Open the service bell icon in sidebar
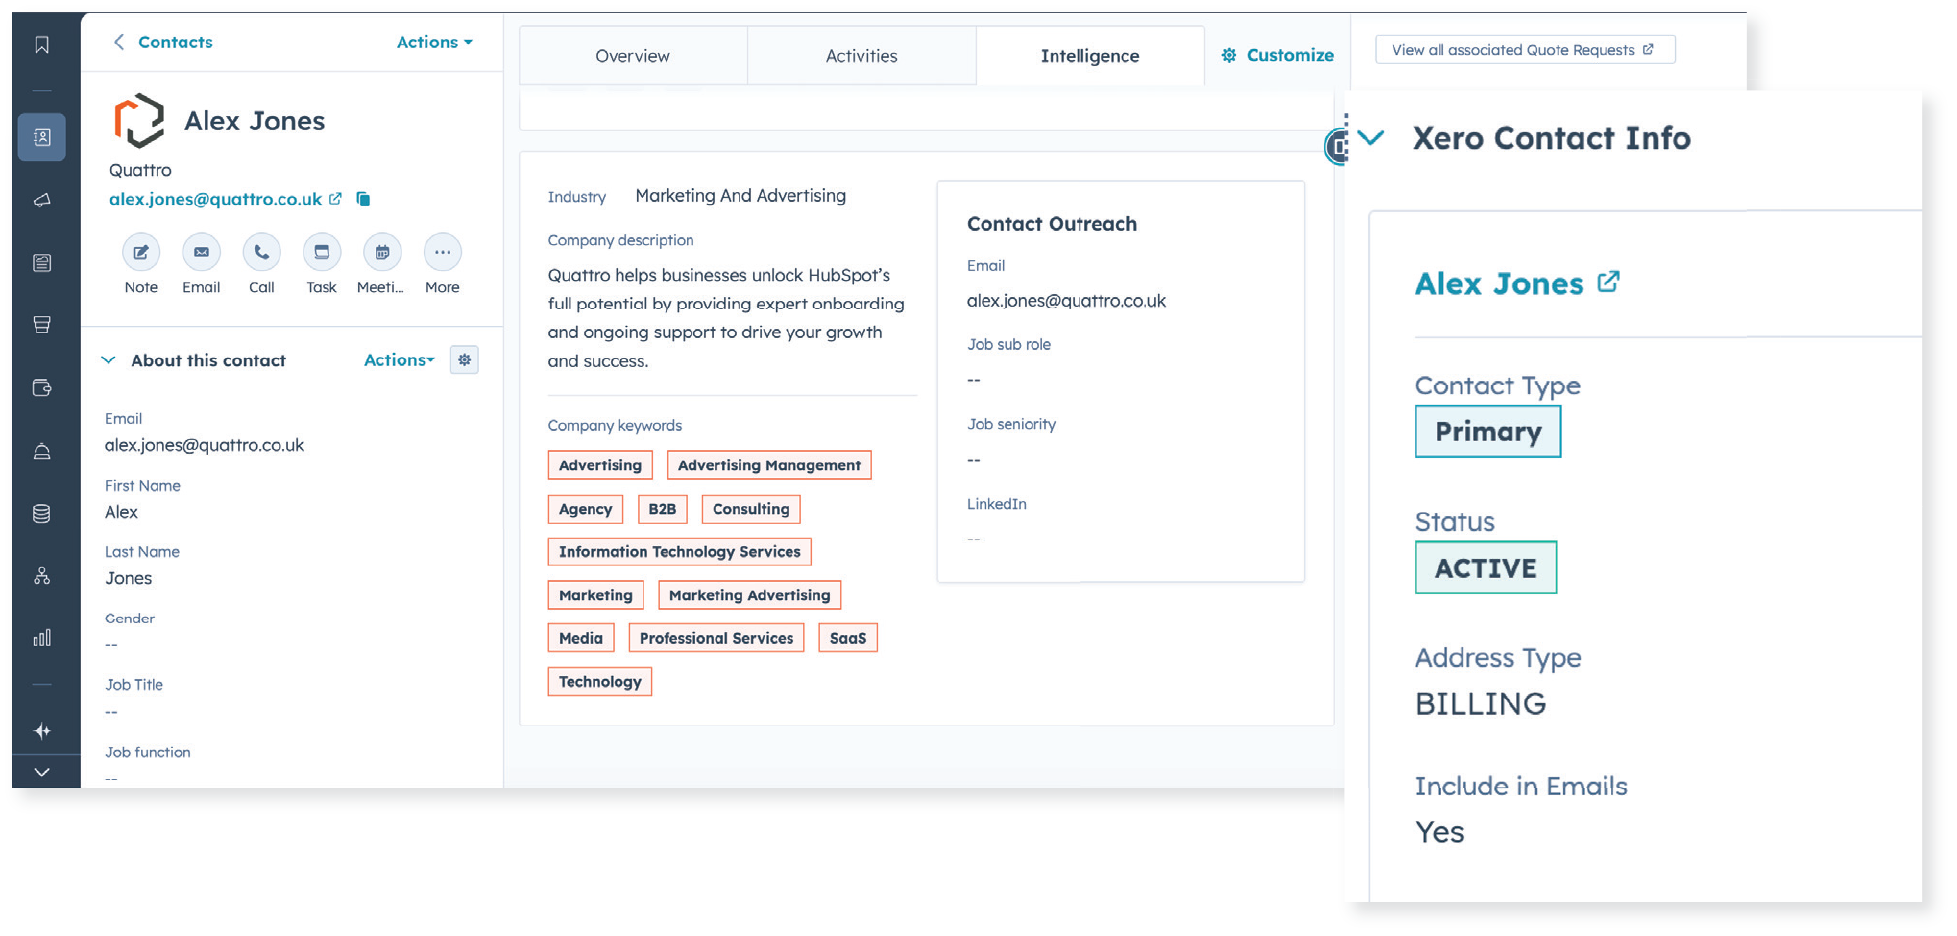Screen dimensions: 1957x936 [x=42, y=451]
